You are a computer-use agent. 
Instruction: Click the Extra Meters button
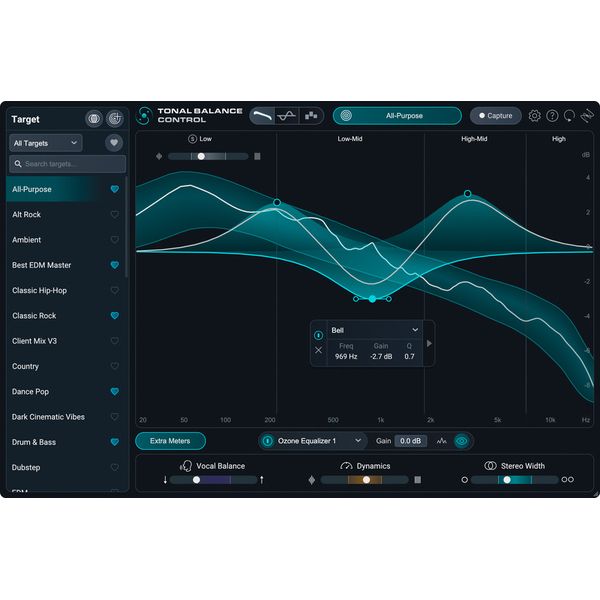pos(170,441)
